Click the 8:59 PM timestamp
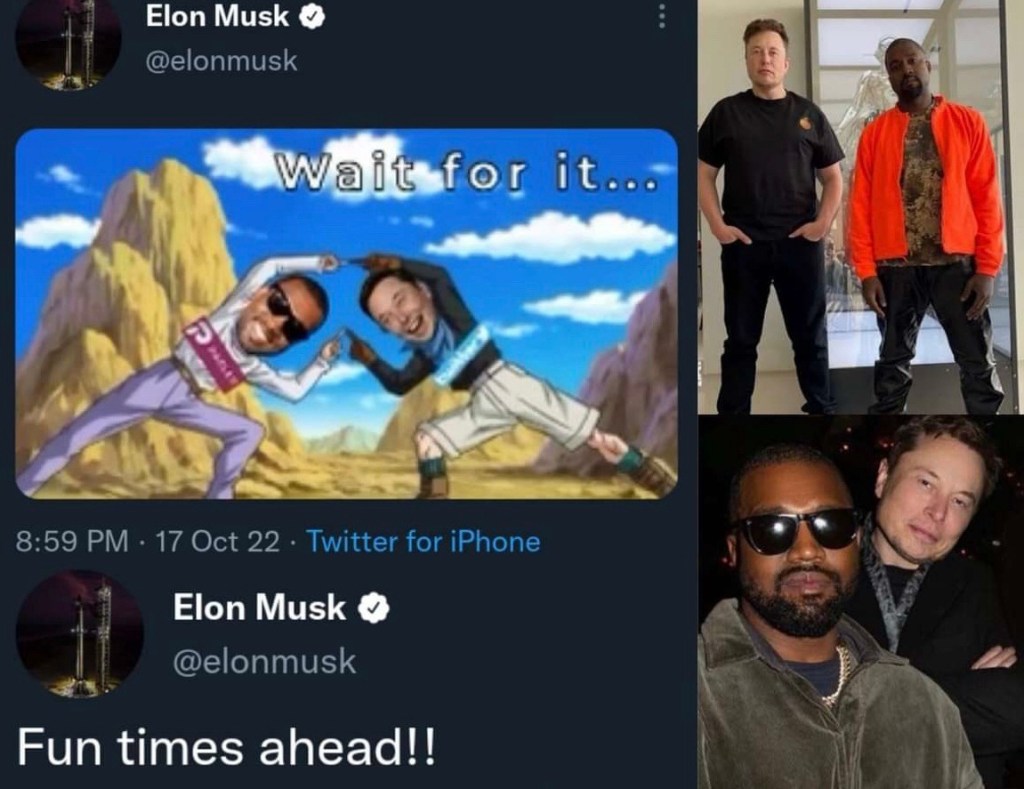This screenshot has width=1024, height=789. click(x=72, y=541)
